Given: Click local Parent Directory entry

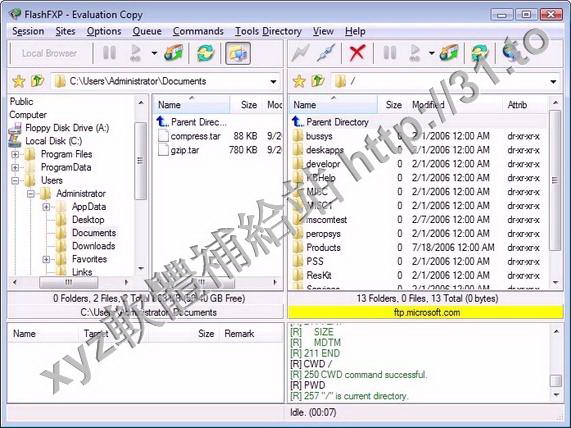Looking at the screenshot, I should tap(198, 122).
